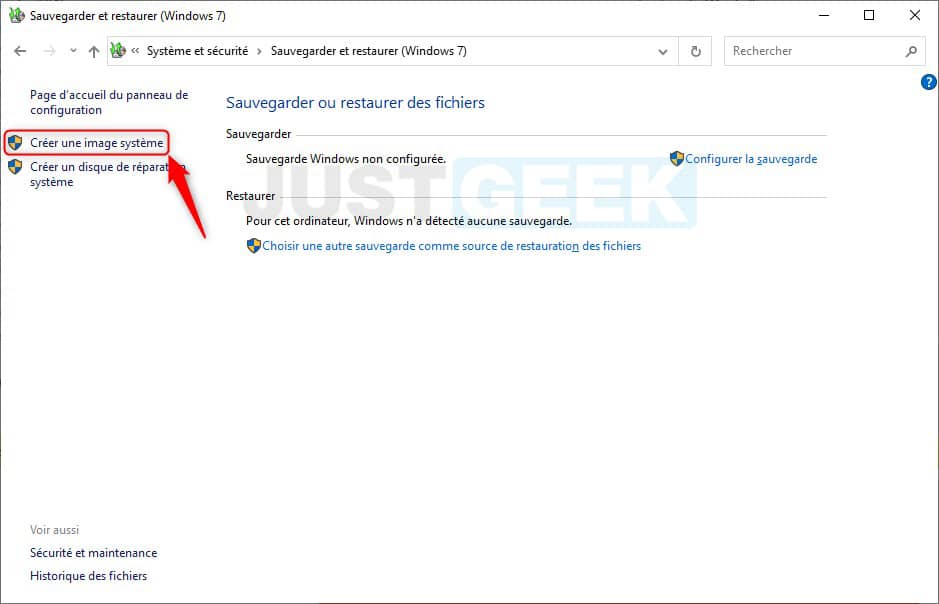Viewport: 939px width, 604px height.
Task: Select the Sauvegarder et restaurer (Windows 7) breadcrumb
Action: (x=369, y=51)
